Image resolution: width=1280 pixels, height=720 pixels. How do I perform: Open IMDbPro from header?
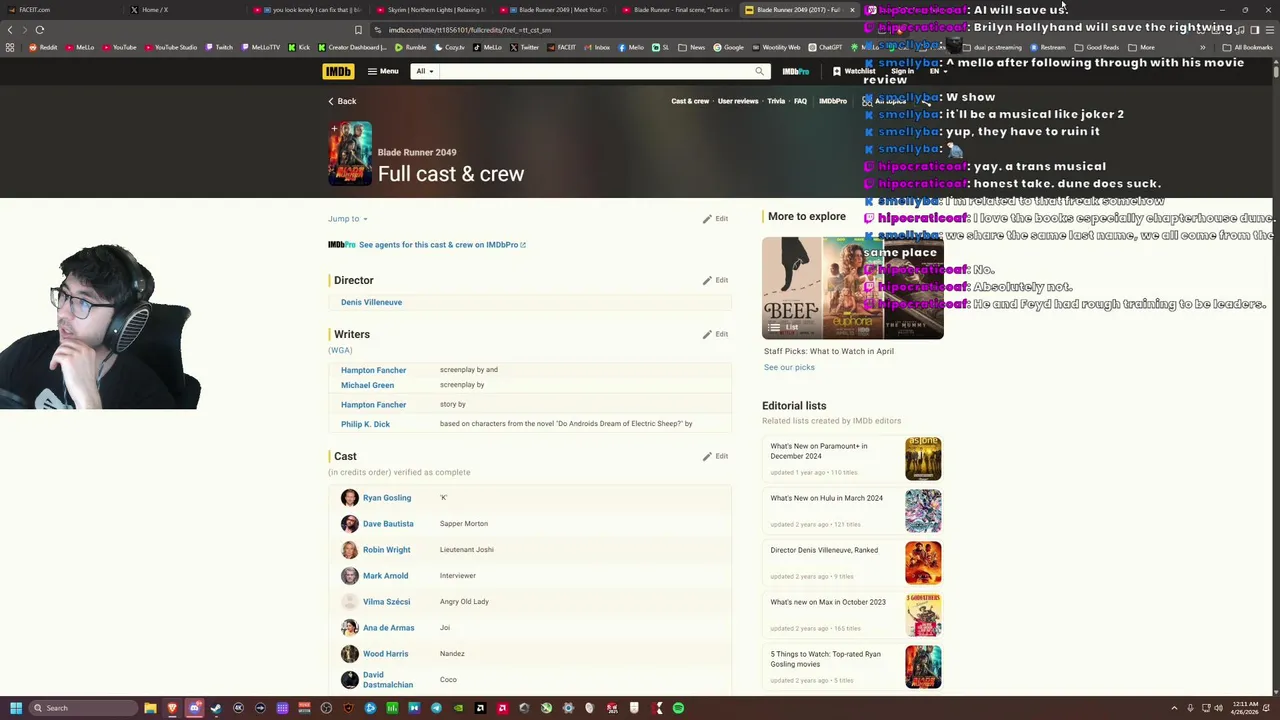796,71
